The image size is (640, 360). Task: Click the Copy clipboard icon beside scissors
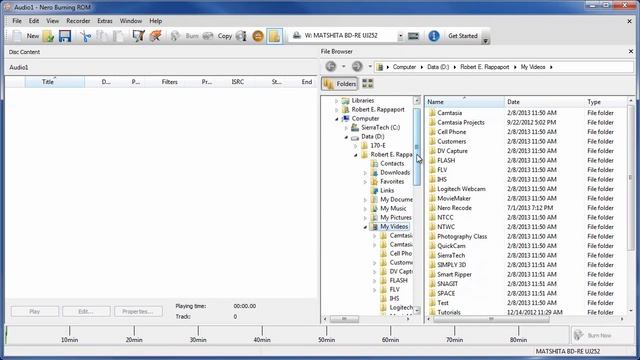point(102,36)
